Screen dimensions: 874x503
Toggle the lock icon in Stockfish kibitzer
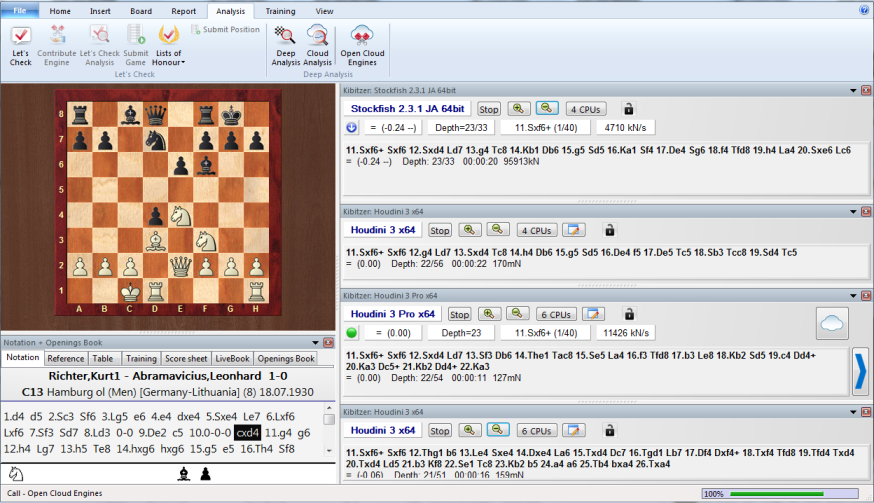(628, 109)
